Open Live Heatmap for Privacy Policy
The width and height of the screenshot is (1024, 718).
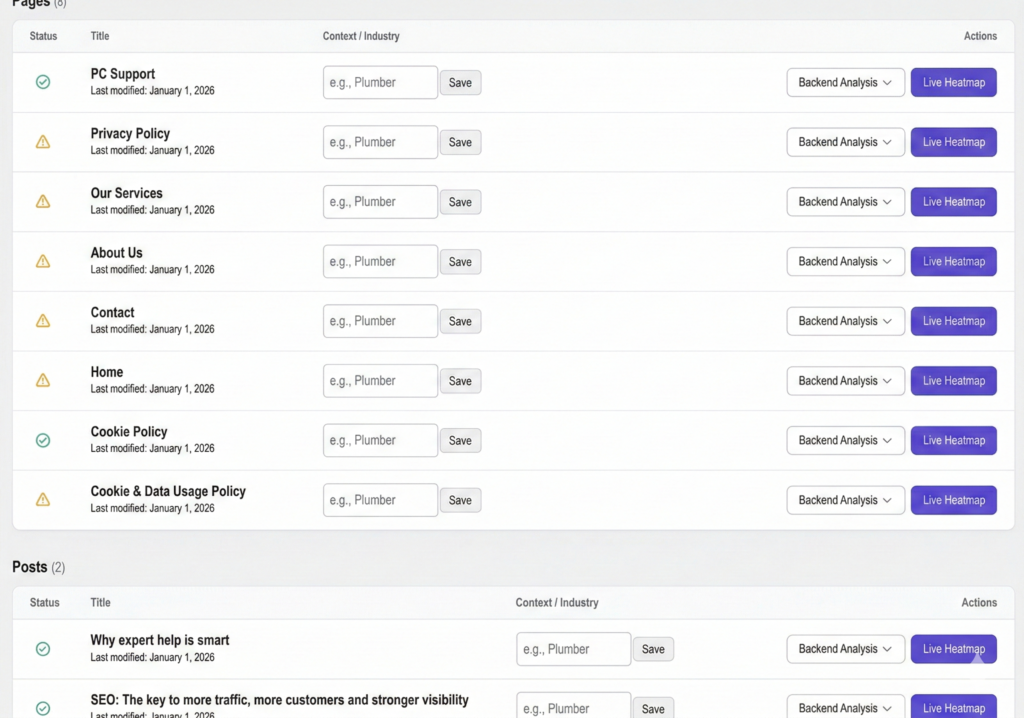coord(953,141)
